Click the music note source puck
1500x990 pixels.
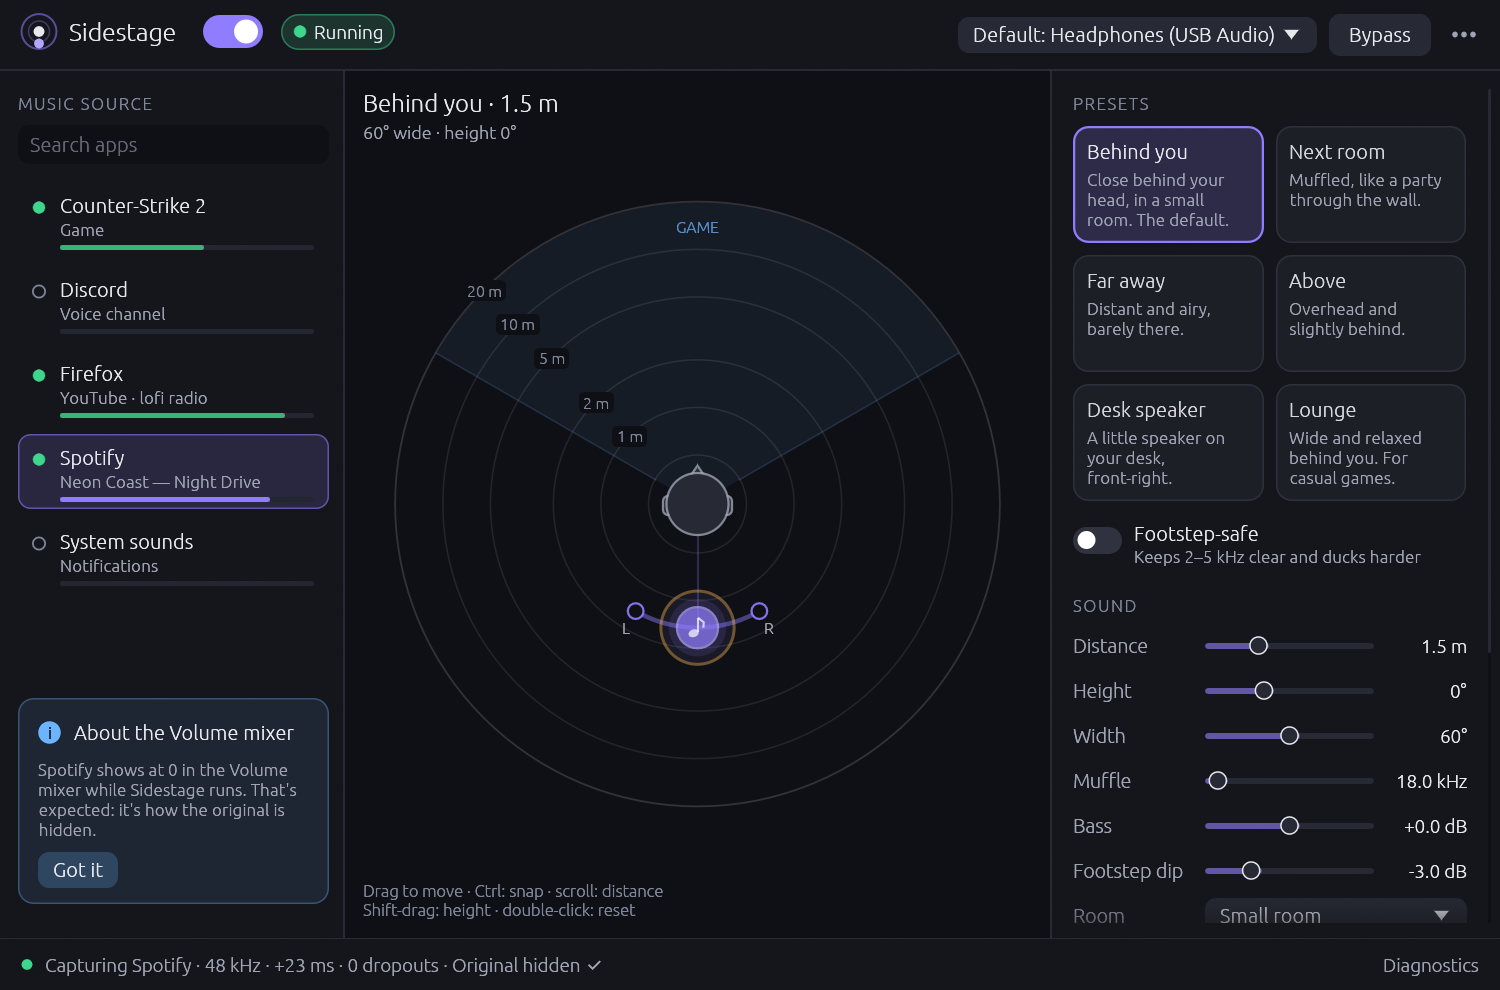[x=697, y=627]
